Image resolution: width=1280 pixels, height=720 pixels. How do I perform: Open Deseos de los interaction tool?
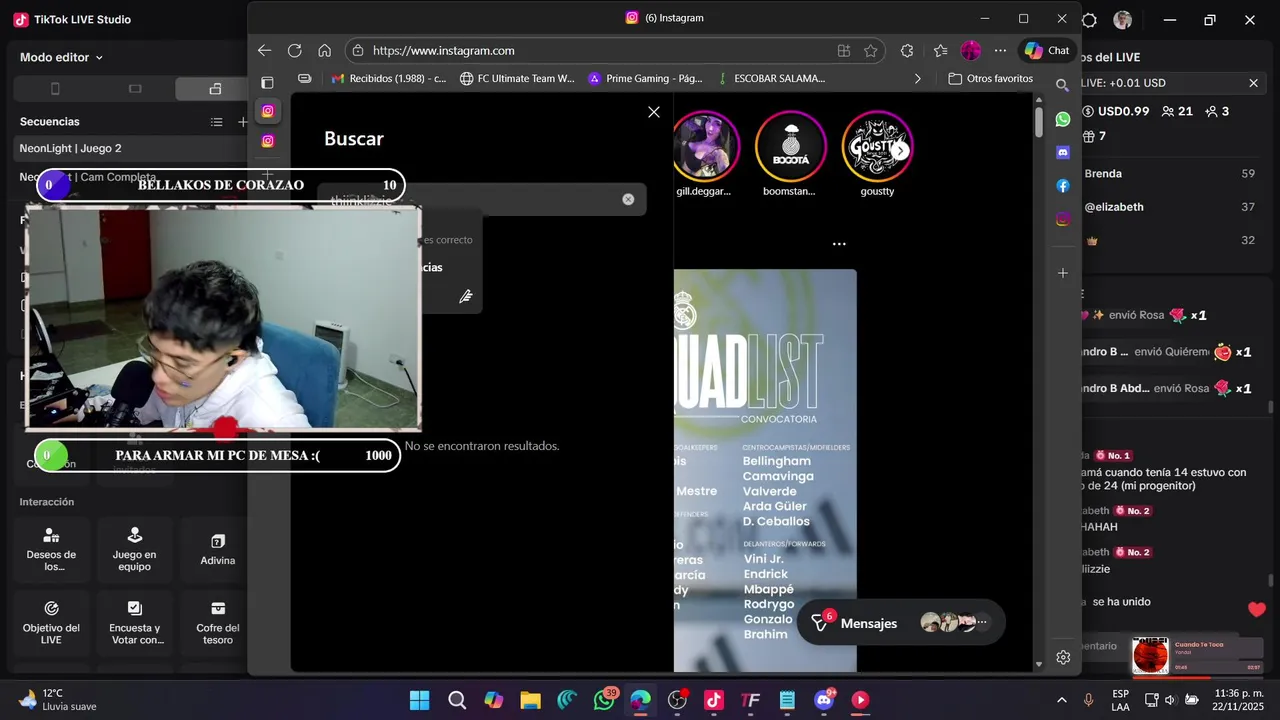point(51,551)
